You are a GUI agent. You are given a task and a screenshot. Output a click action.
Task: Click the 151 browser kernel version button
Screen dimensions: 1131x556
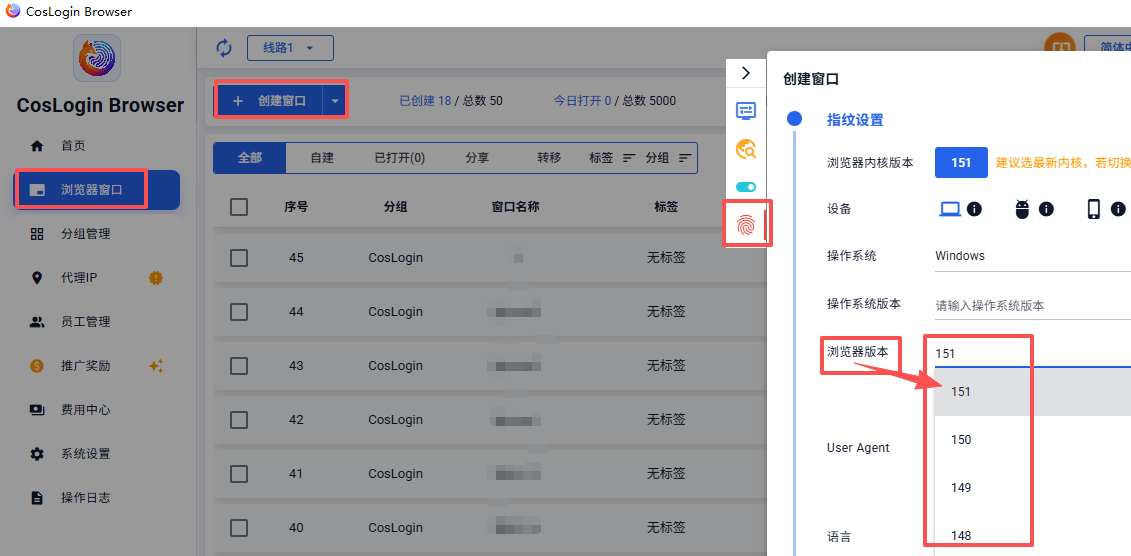[x=961, y=163]
